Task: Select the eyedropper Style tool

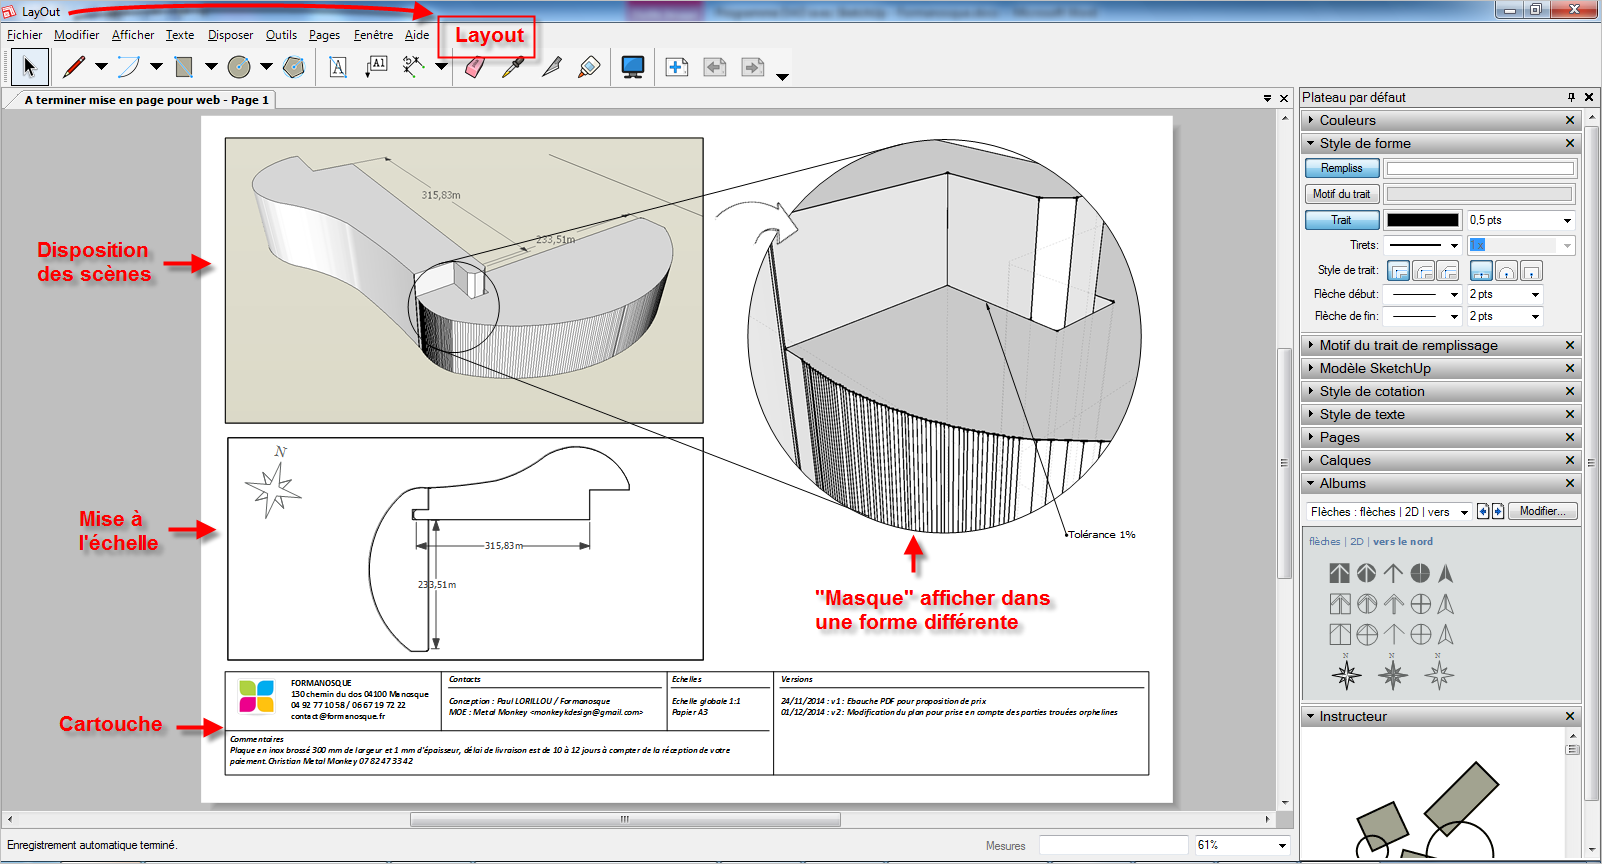Action: pos(513,67)
